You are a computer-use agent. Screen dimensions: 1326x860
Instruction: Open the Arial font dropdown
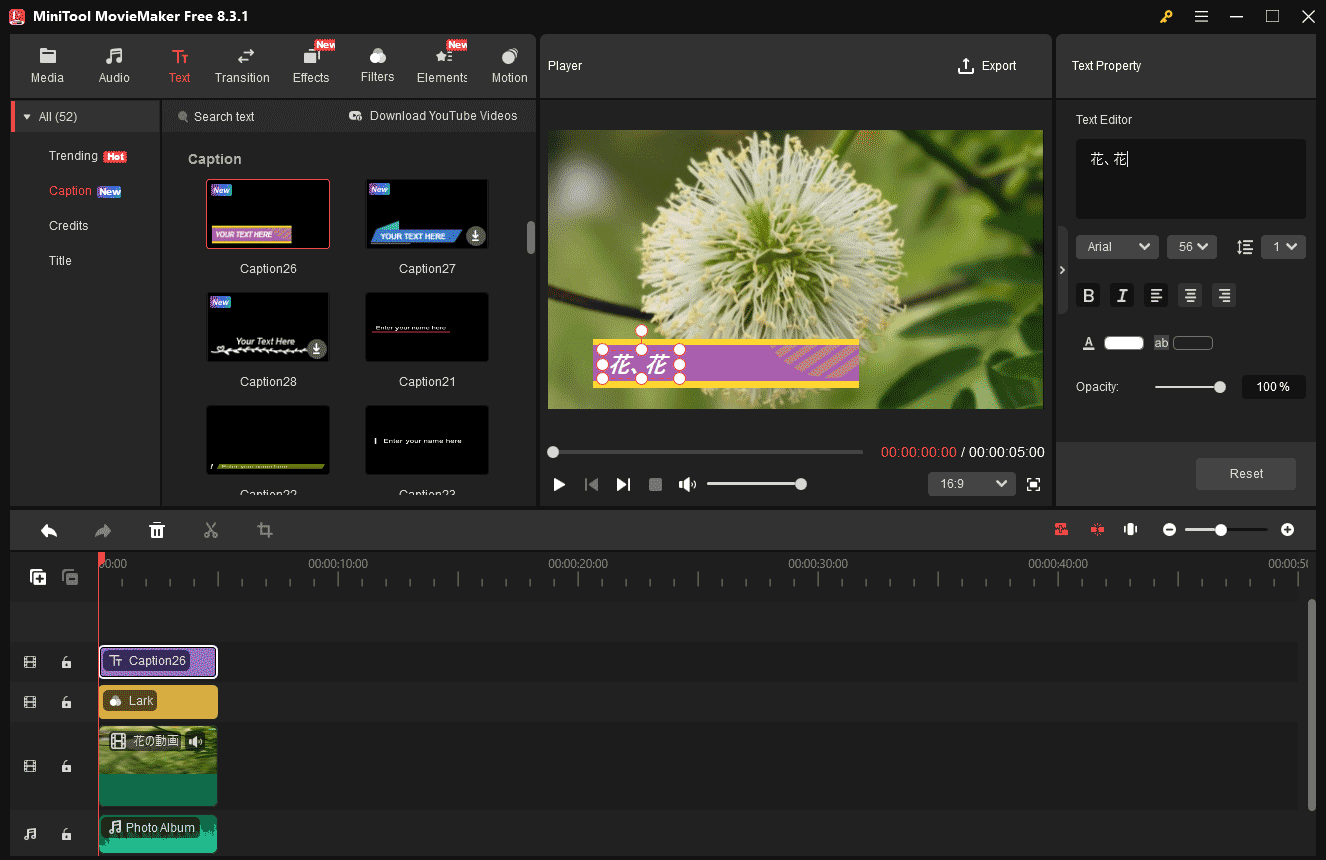(x=1117, y=247)
